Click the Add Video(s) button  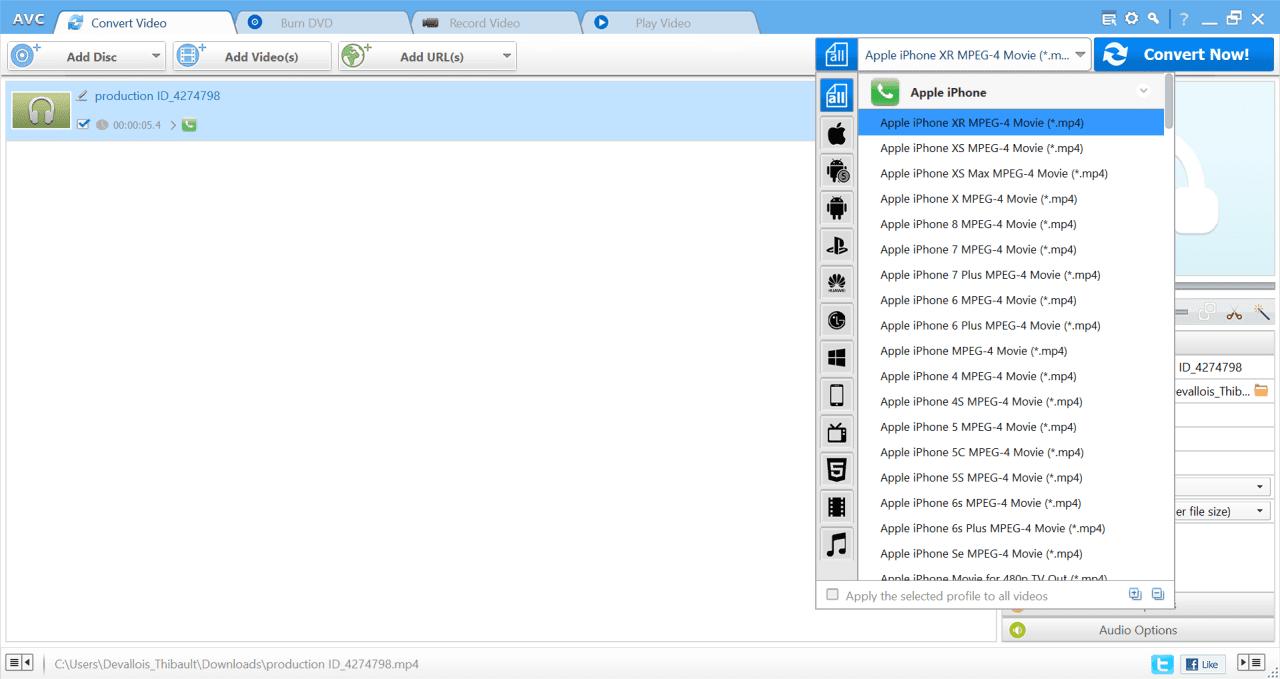(x=251, y=56)
